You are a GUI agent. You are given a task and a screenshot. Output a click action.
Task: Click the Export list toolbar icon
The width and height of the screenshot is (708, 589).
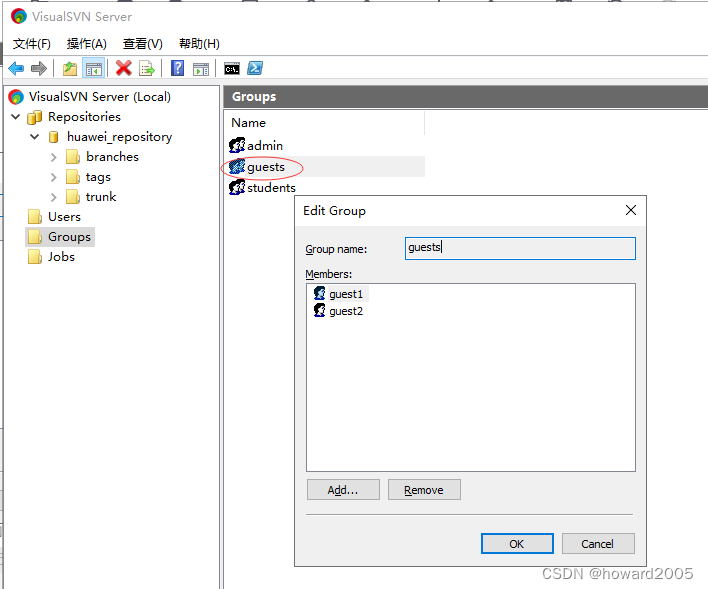[x=147, y=69]
